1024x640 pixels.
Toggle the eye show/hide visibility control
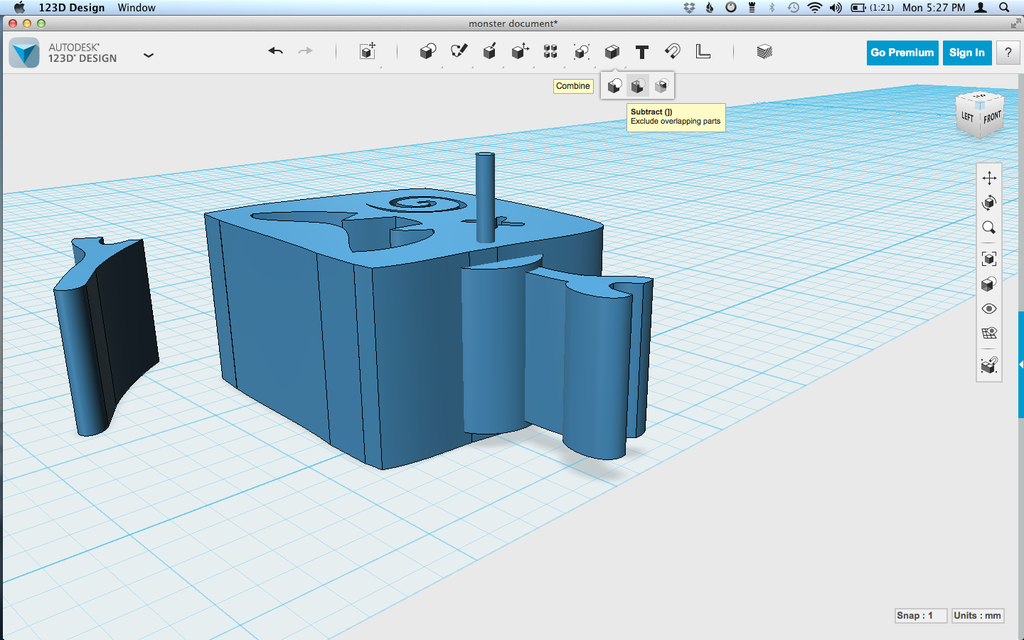tap(989, 309)
